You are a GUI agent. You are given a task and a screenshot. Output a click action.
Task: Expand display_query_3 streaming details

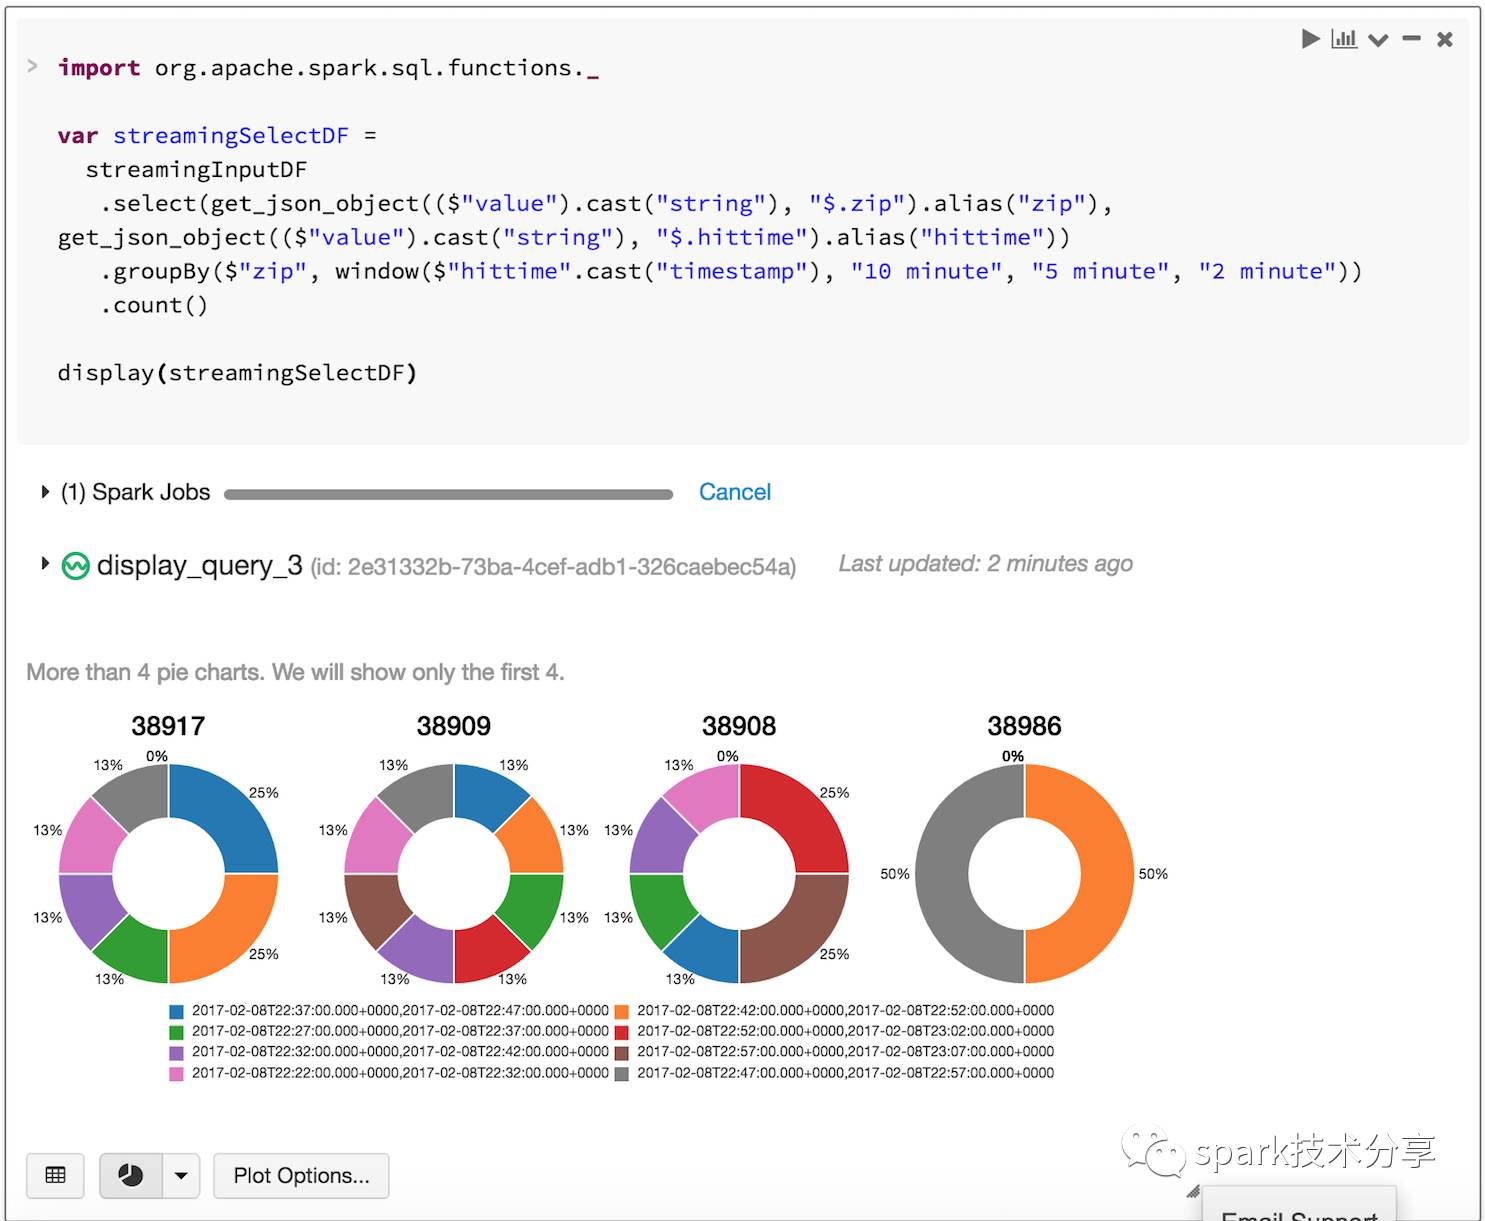[x=44, y=563]
